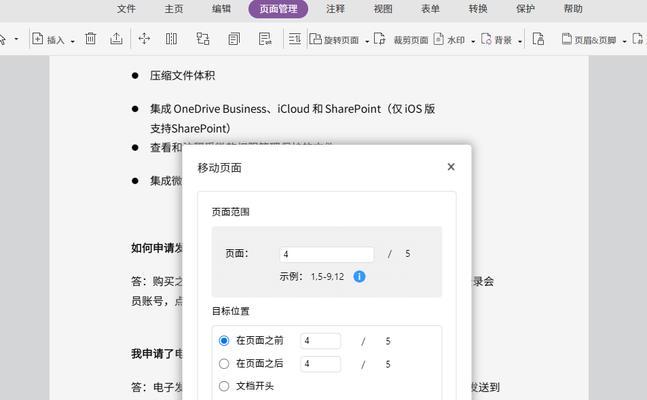Click the 水印 watermark icon
647x400 pixels.
pyautogui.click(x=439, y=39)
